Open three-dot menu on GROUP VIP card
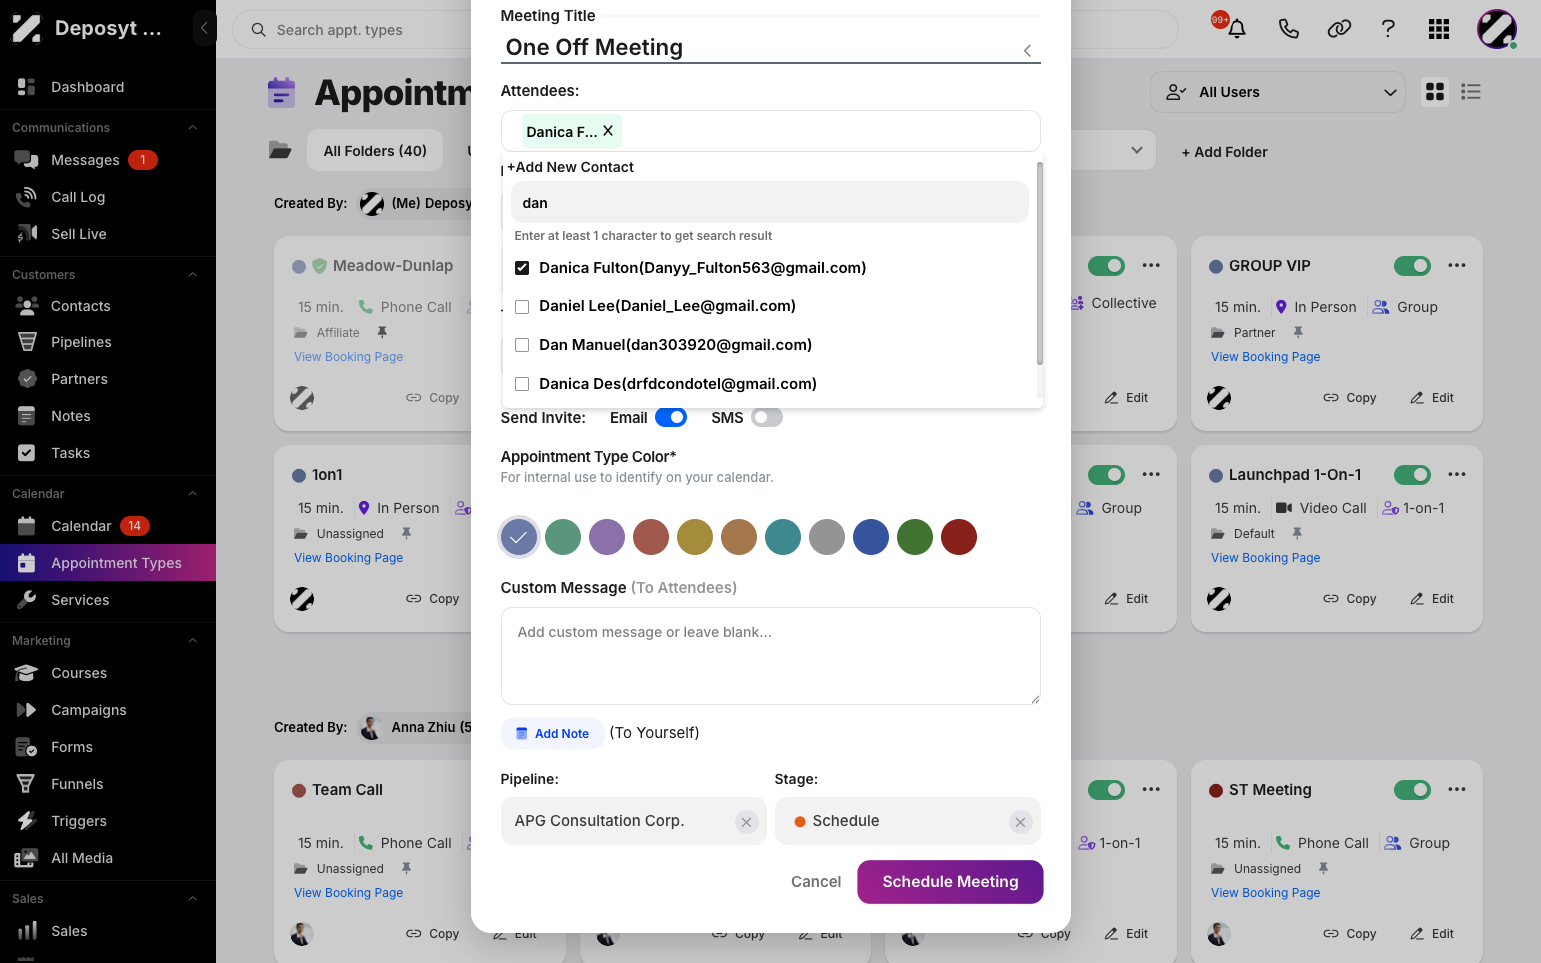 tap(1457, 266)
